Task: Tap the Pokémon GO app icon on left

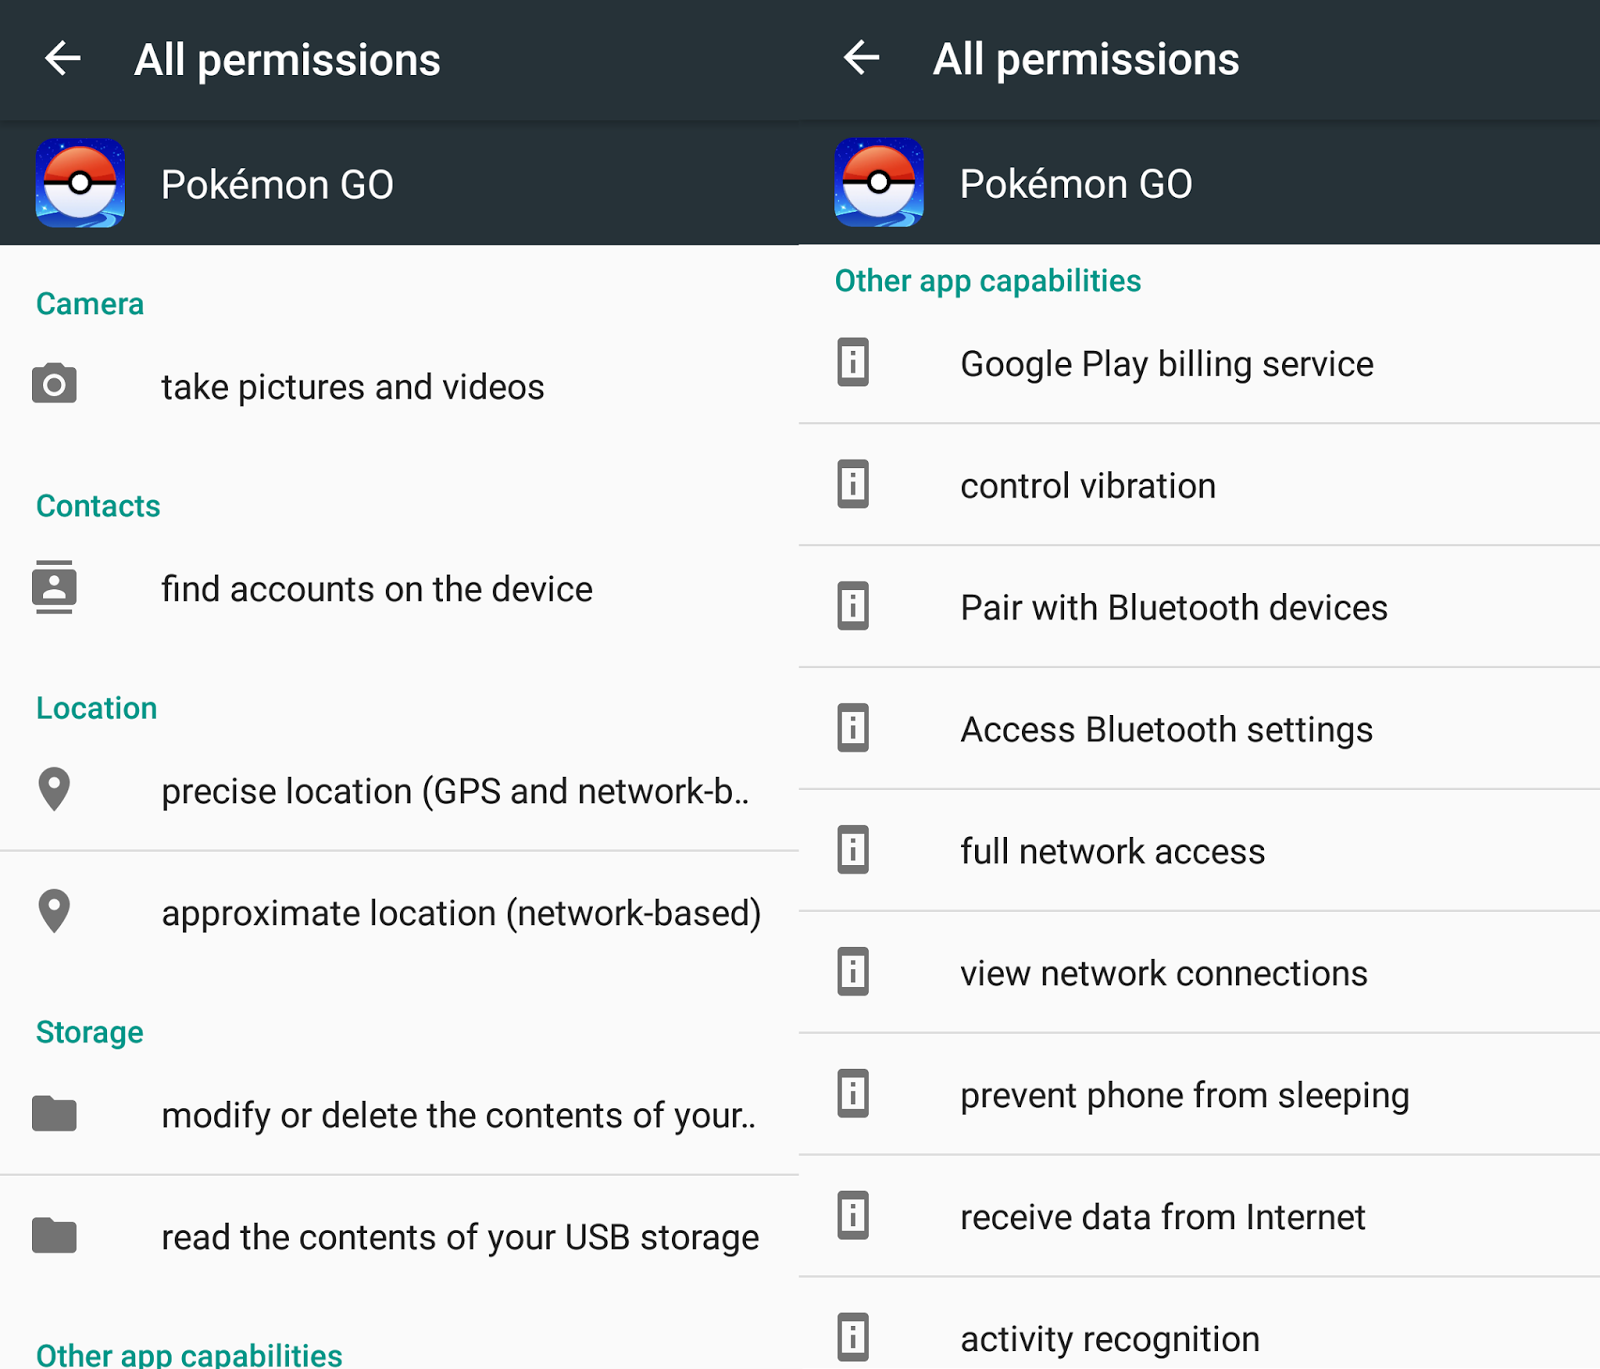Action: (80, 183)
